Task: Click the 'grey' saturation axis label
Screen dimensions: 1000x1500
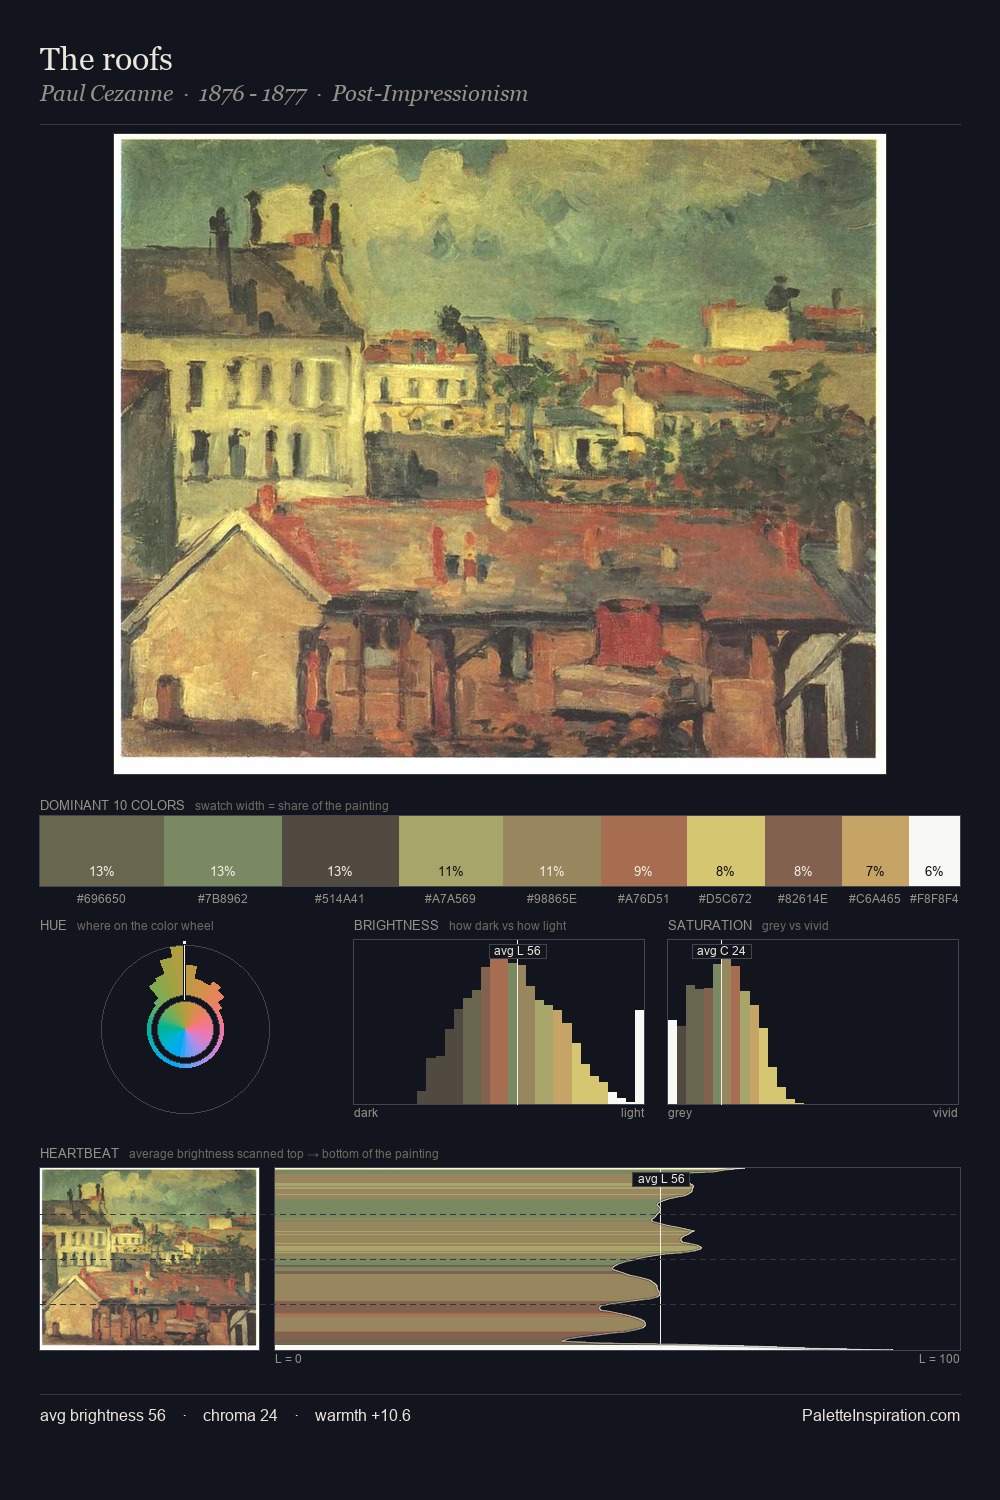Action: (680, 1113)
